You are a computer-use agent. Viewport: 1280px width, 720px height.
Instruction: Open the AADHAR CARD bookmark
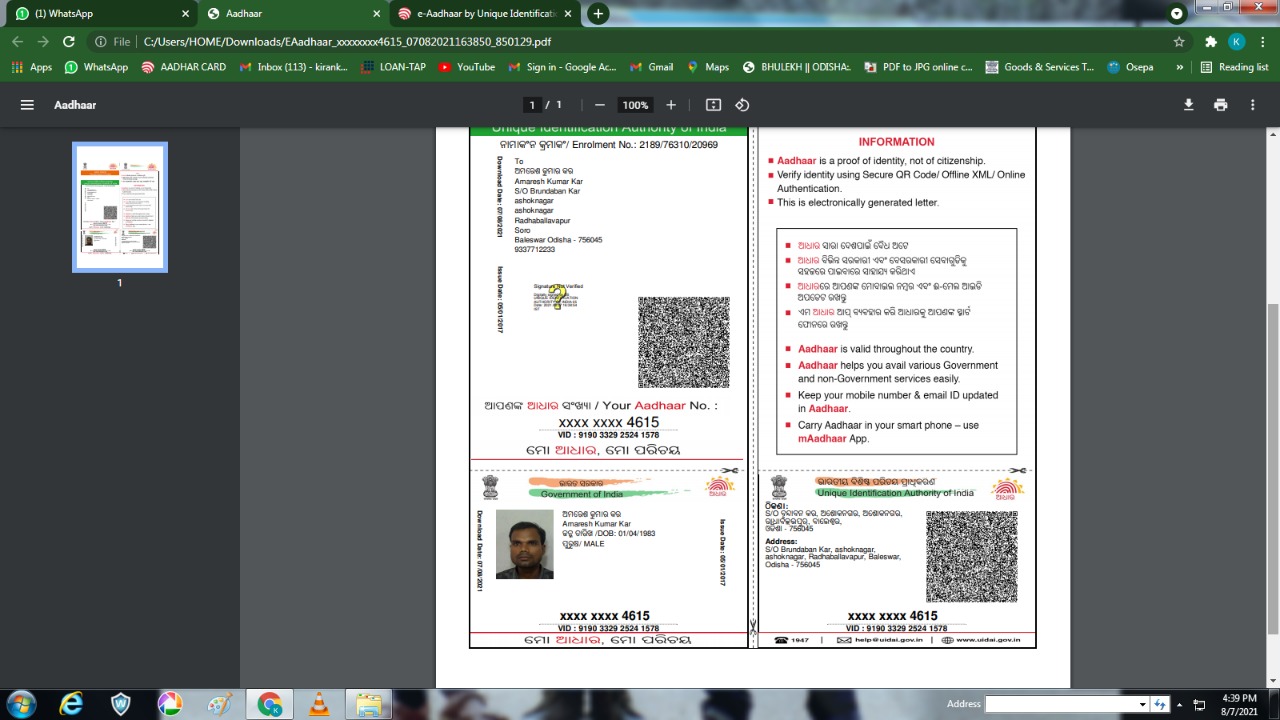click(x=184, y=67)
